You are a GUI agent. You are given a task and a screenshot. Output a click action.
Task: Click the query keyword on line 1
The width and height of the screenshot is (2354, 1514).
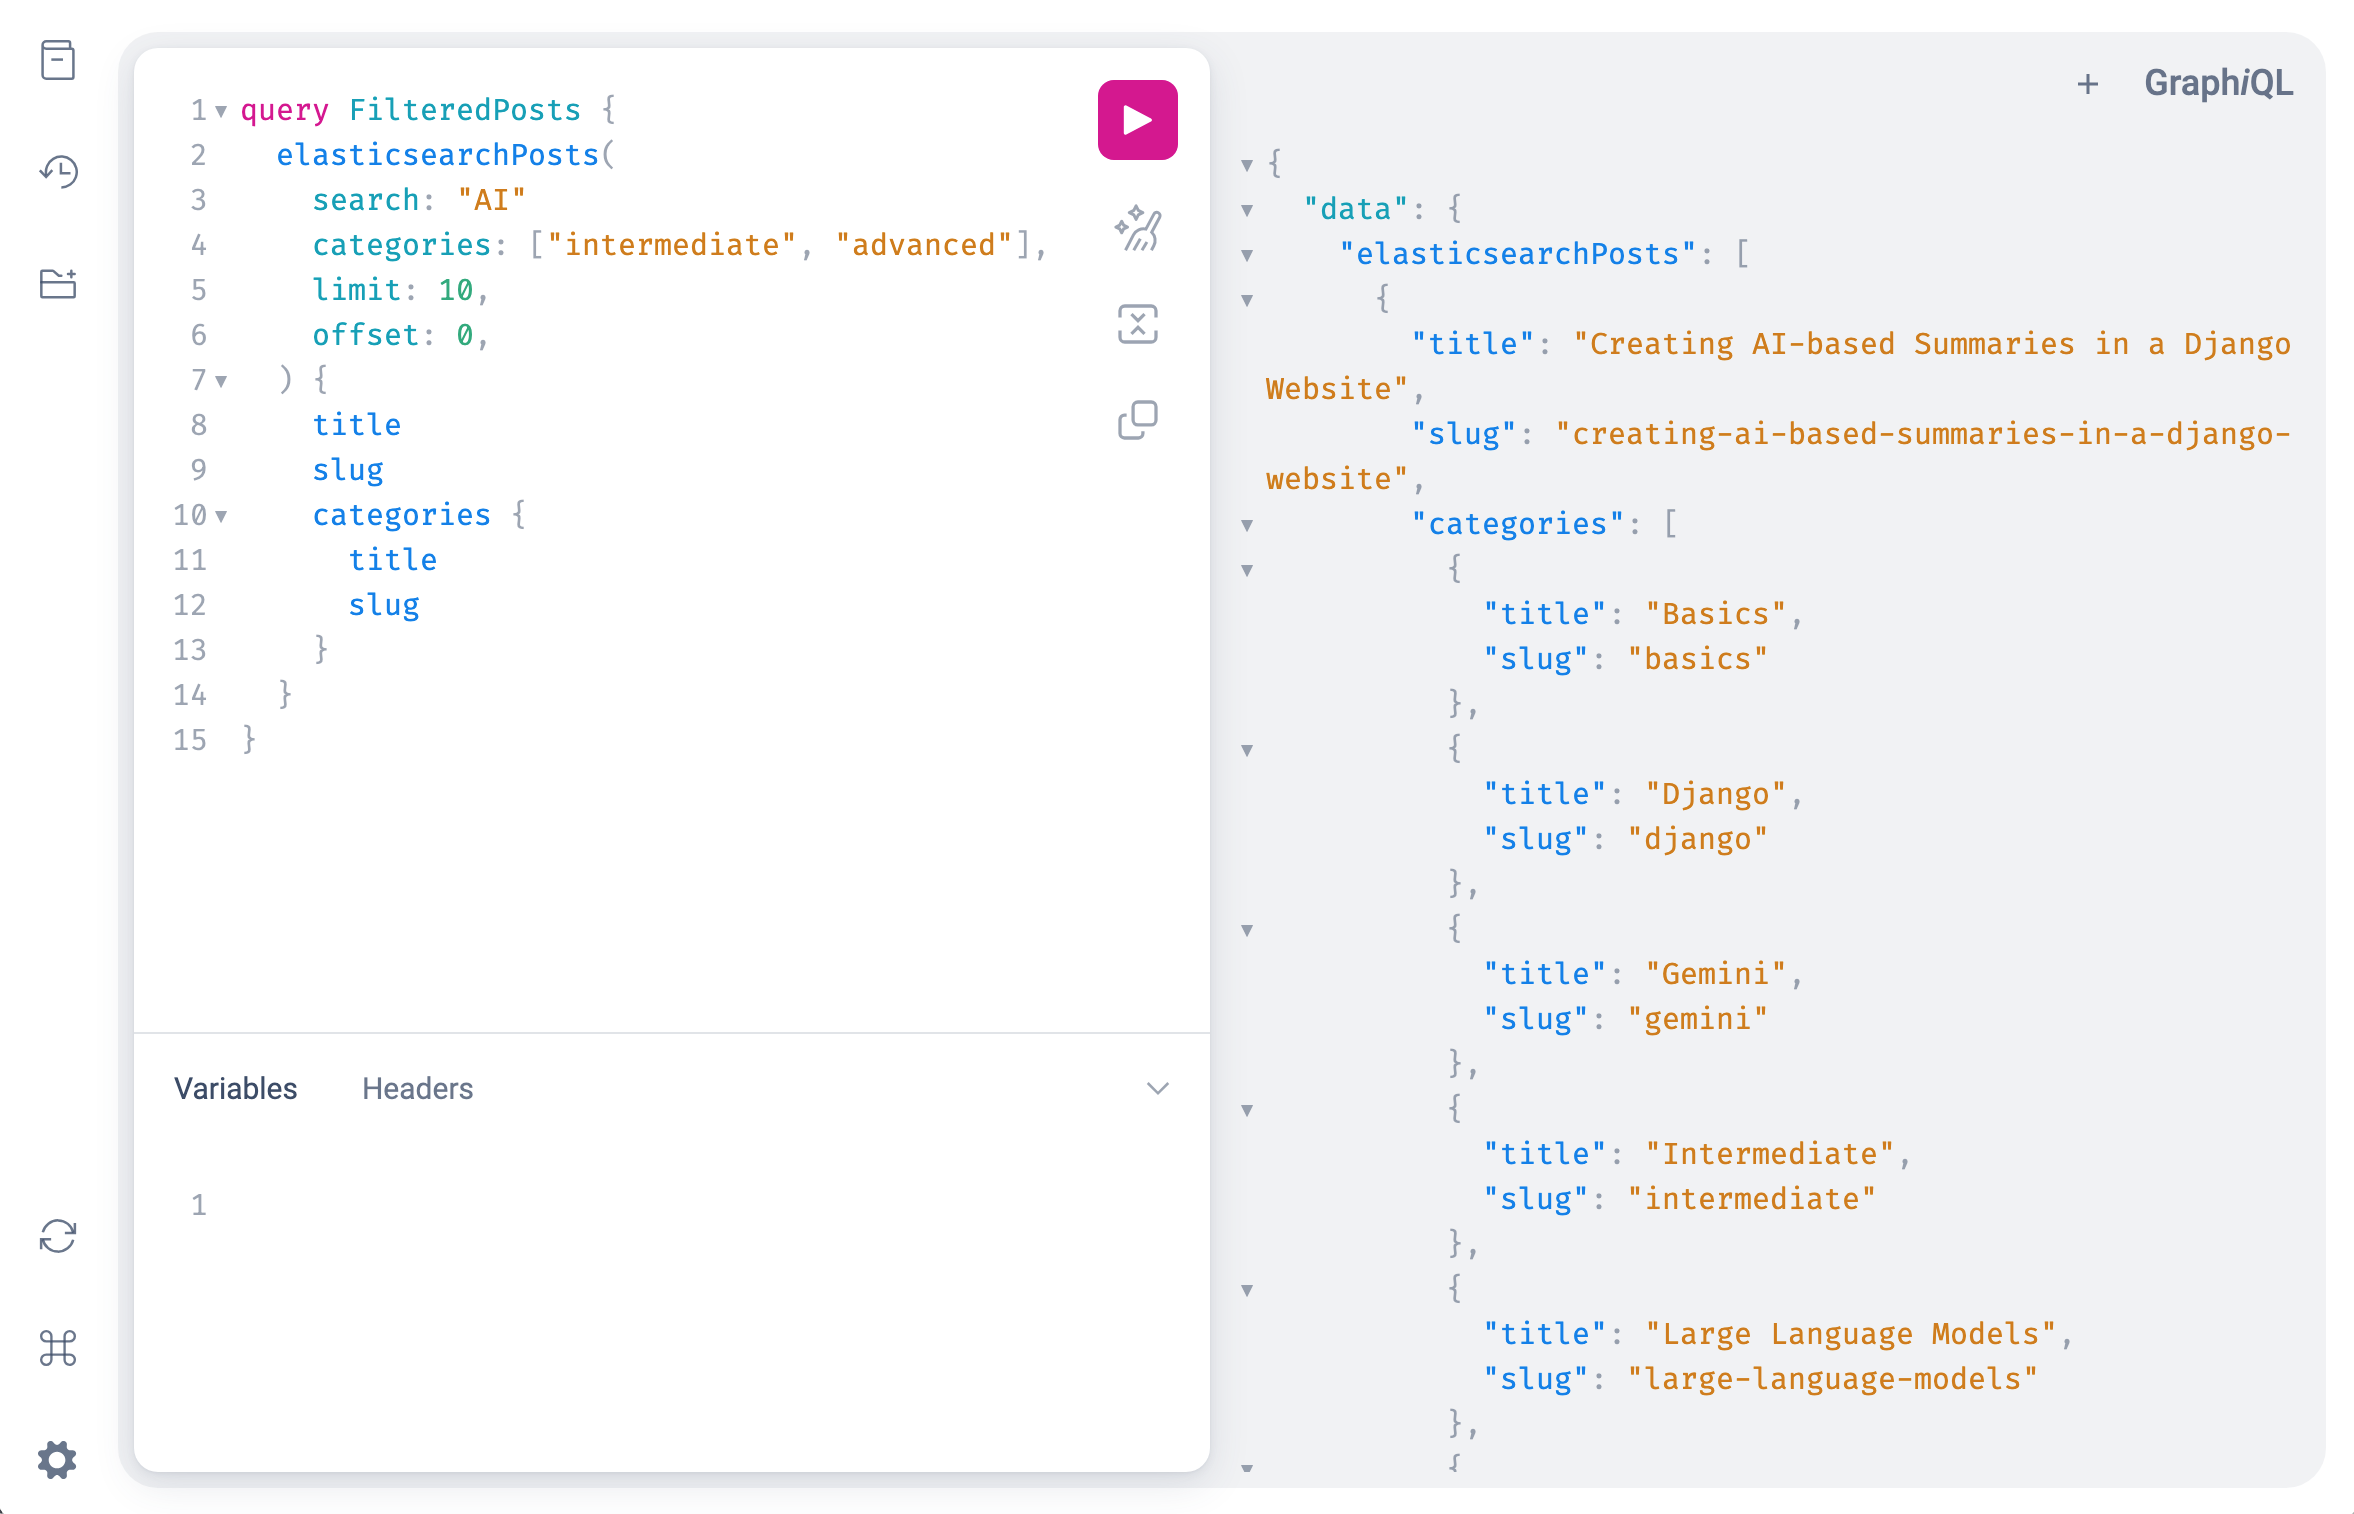285,110
